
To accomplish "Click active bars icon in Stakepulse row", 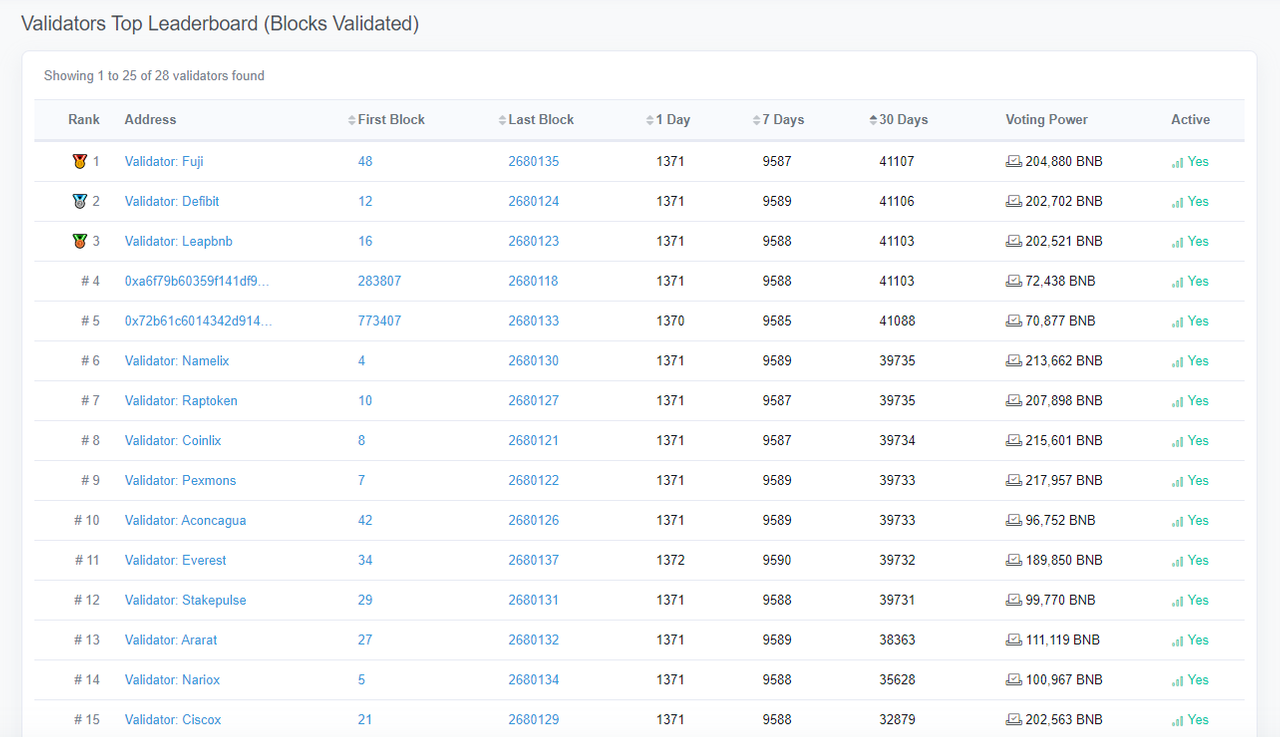I will (x=1178, y=601).
